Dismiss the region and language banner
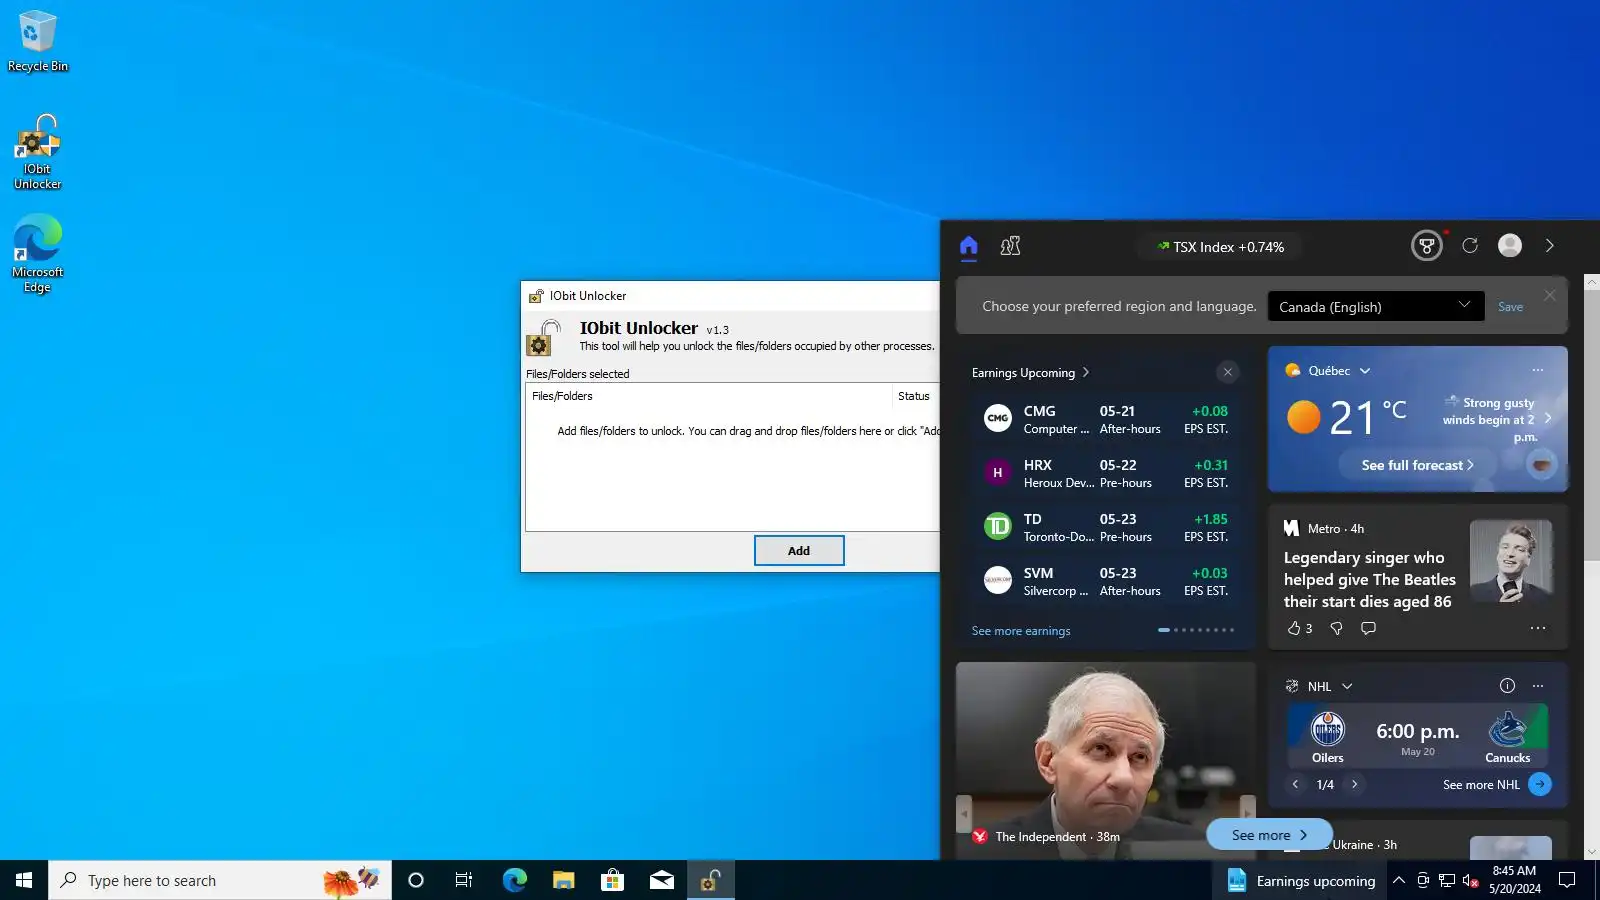The height and width of the screenshot is (900, 1600). coord(1550,295)
